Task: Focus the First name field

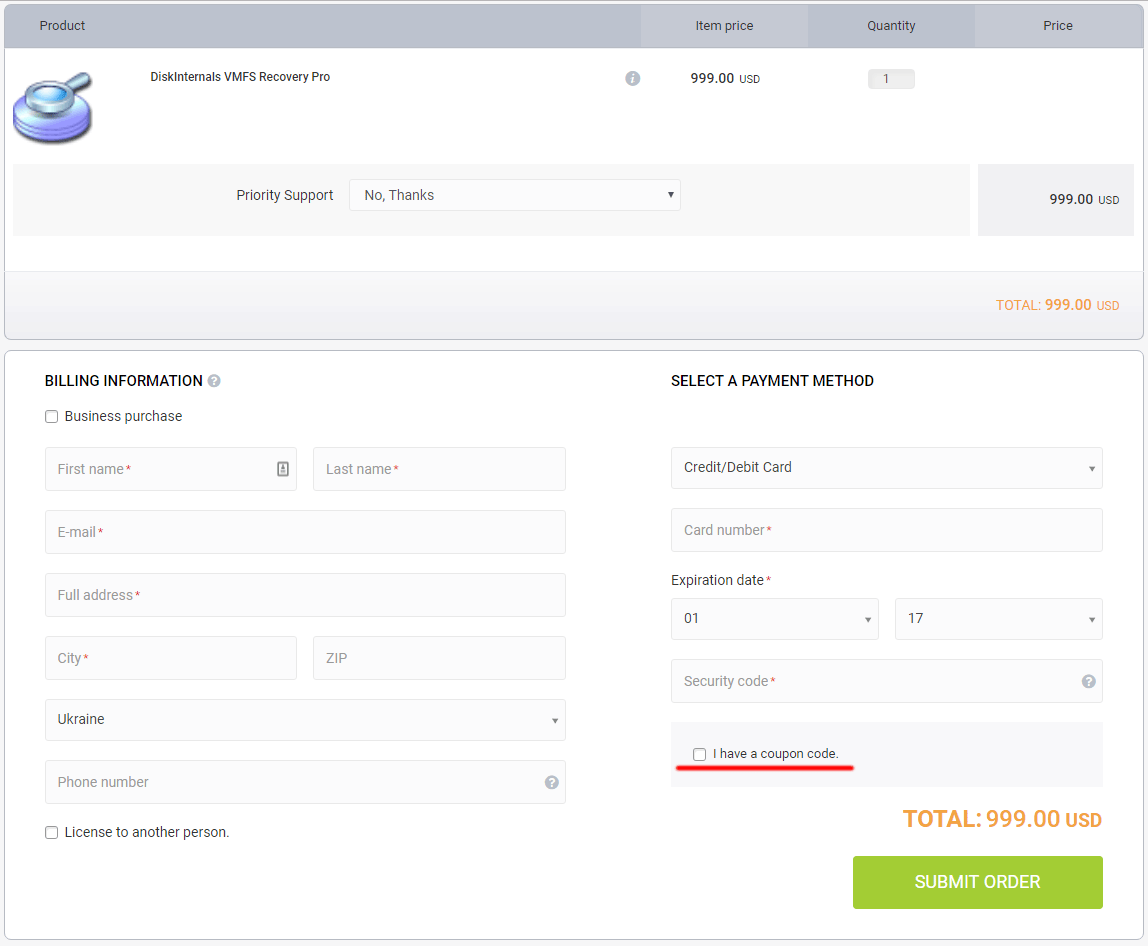Action: coord(171,469)
